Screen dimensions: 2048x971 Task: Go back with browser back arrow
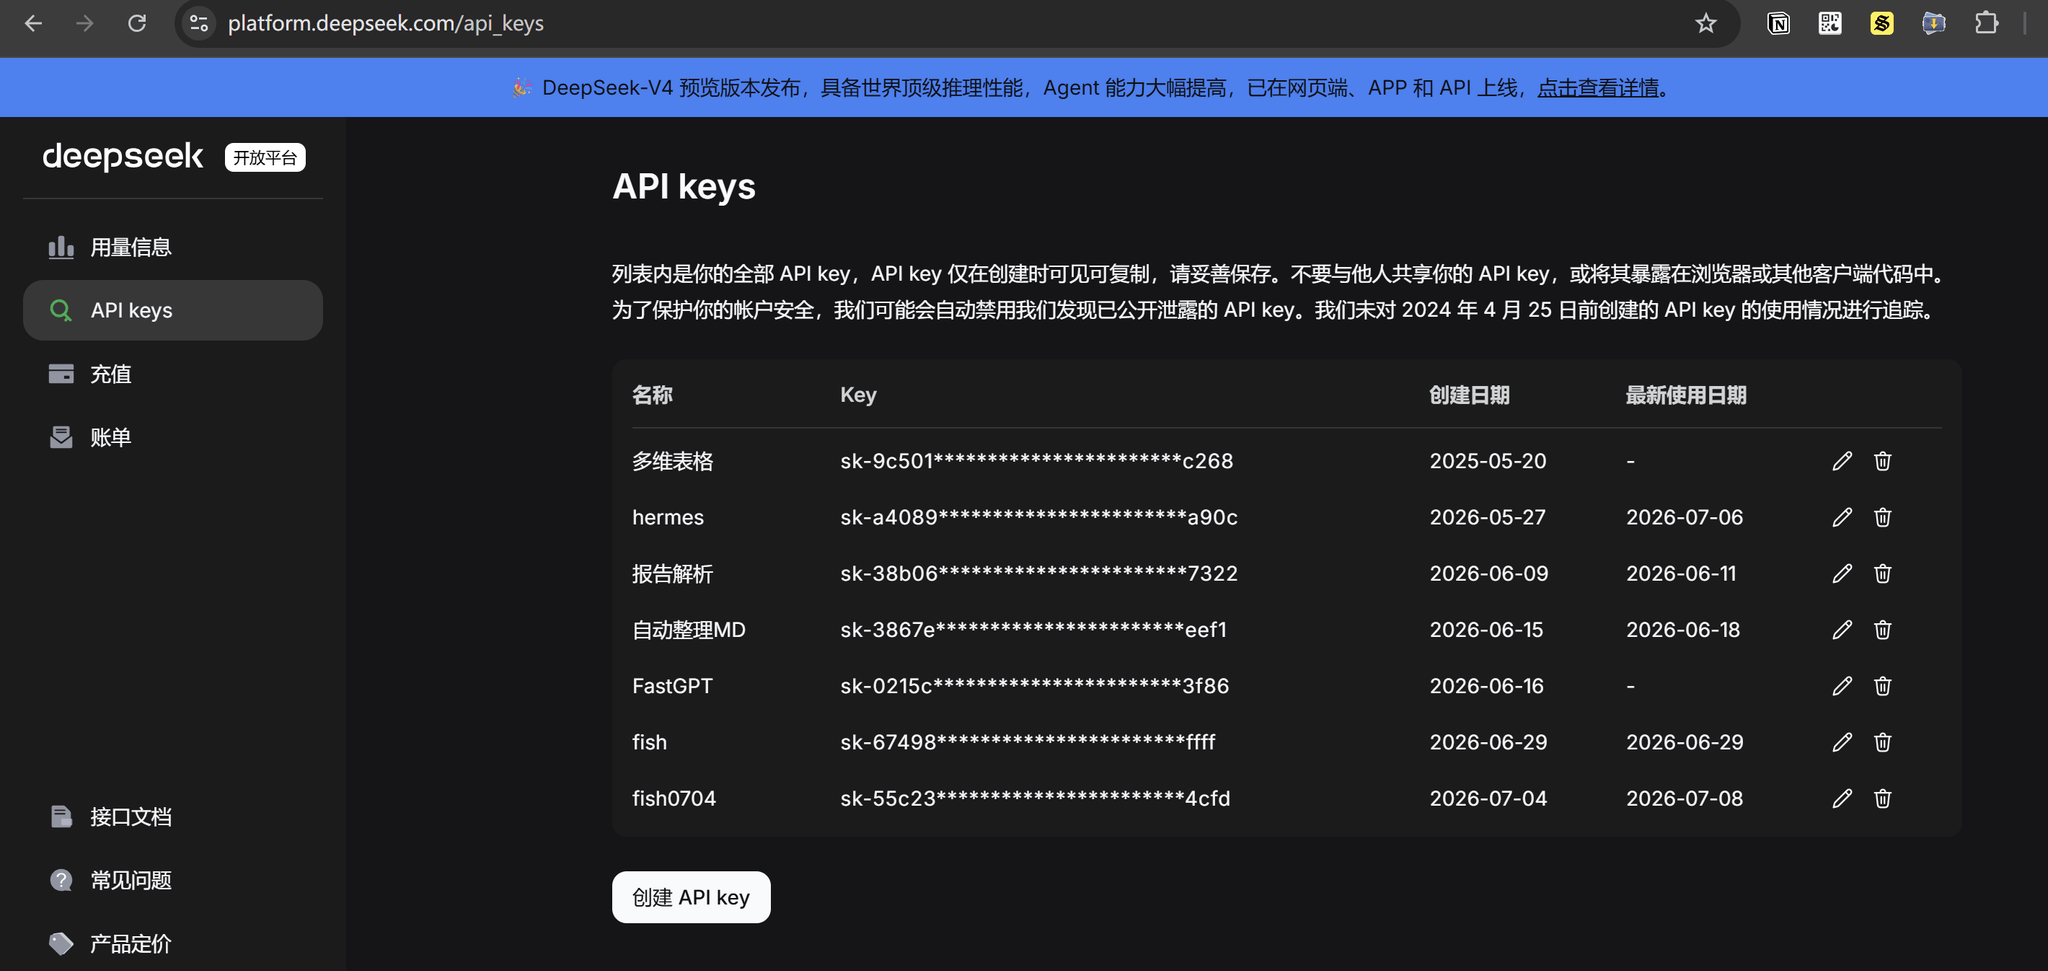[33, 23]
